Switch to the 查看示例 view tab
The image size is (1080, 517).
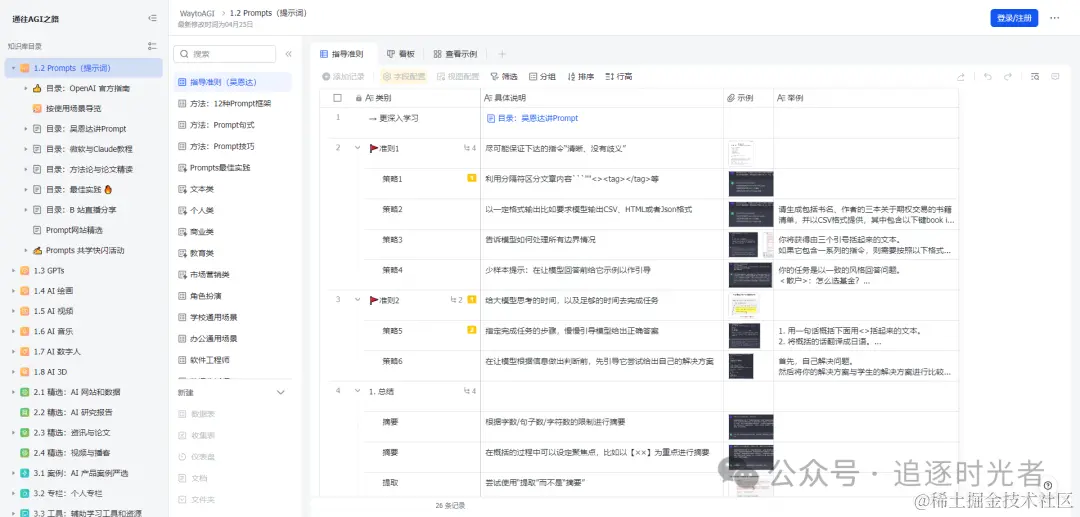(455, 54)
